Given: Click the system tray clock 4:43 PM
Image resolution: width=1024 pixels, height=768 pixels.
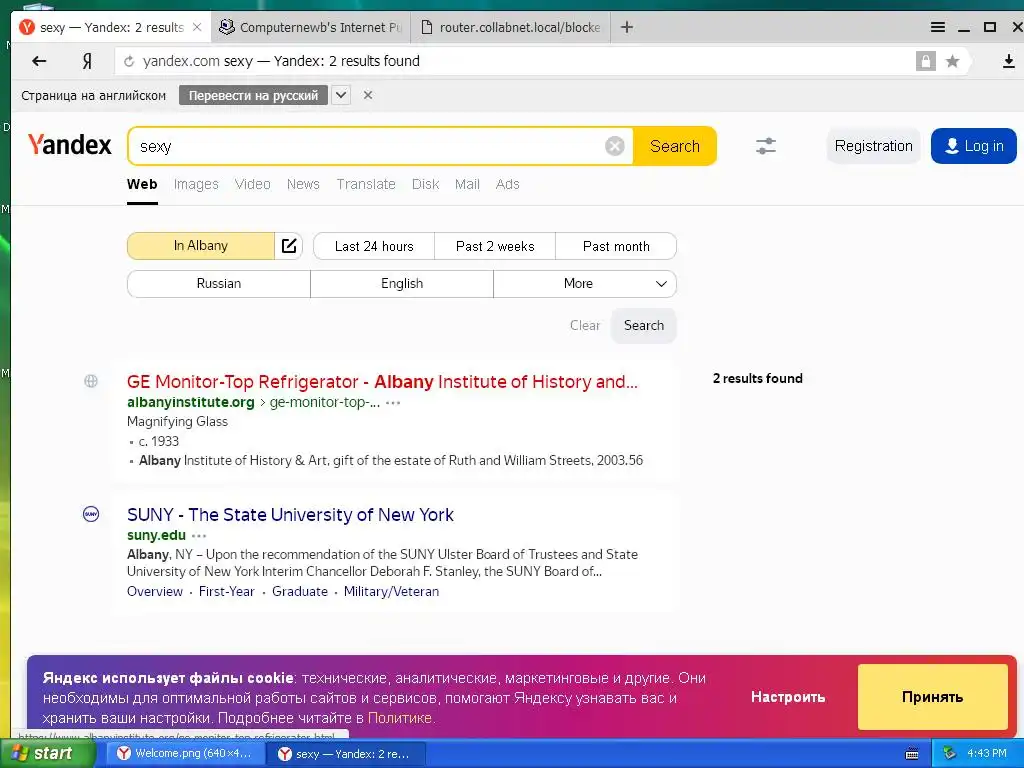Looking at the screenshot, I should point(986,754).
